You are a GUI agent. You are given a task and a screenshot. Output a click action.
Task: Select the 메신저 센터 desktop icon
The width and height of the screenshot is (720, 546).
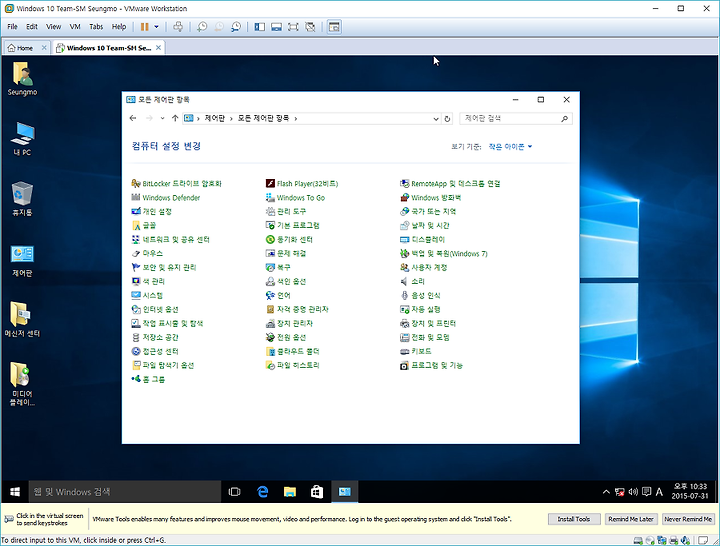(22, 320)
